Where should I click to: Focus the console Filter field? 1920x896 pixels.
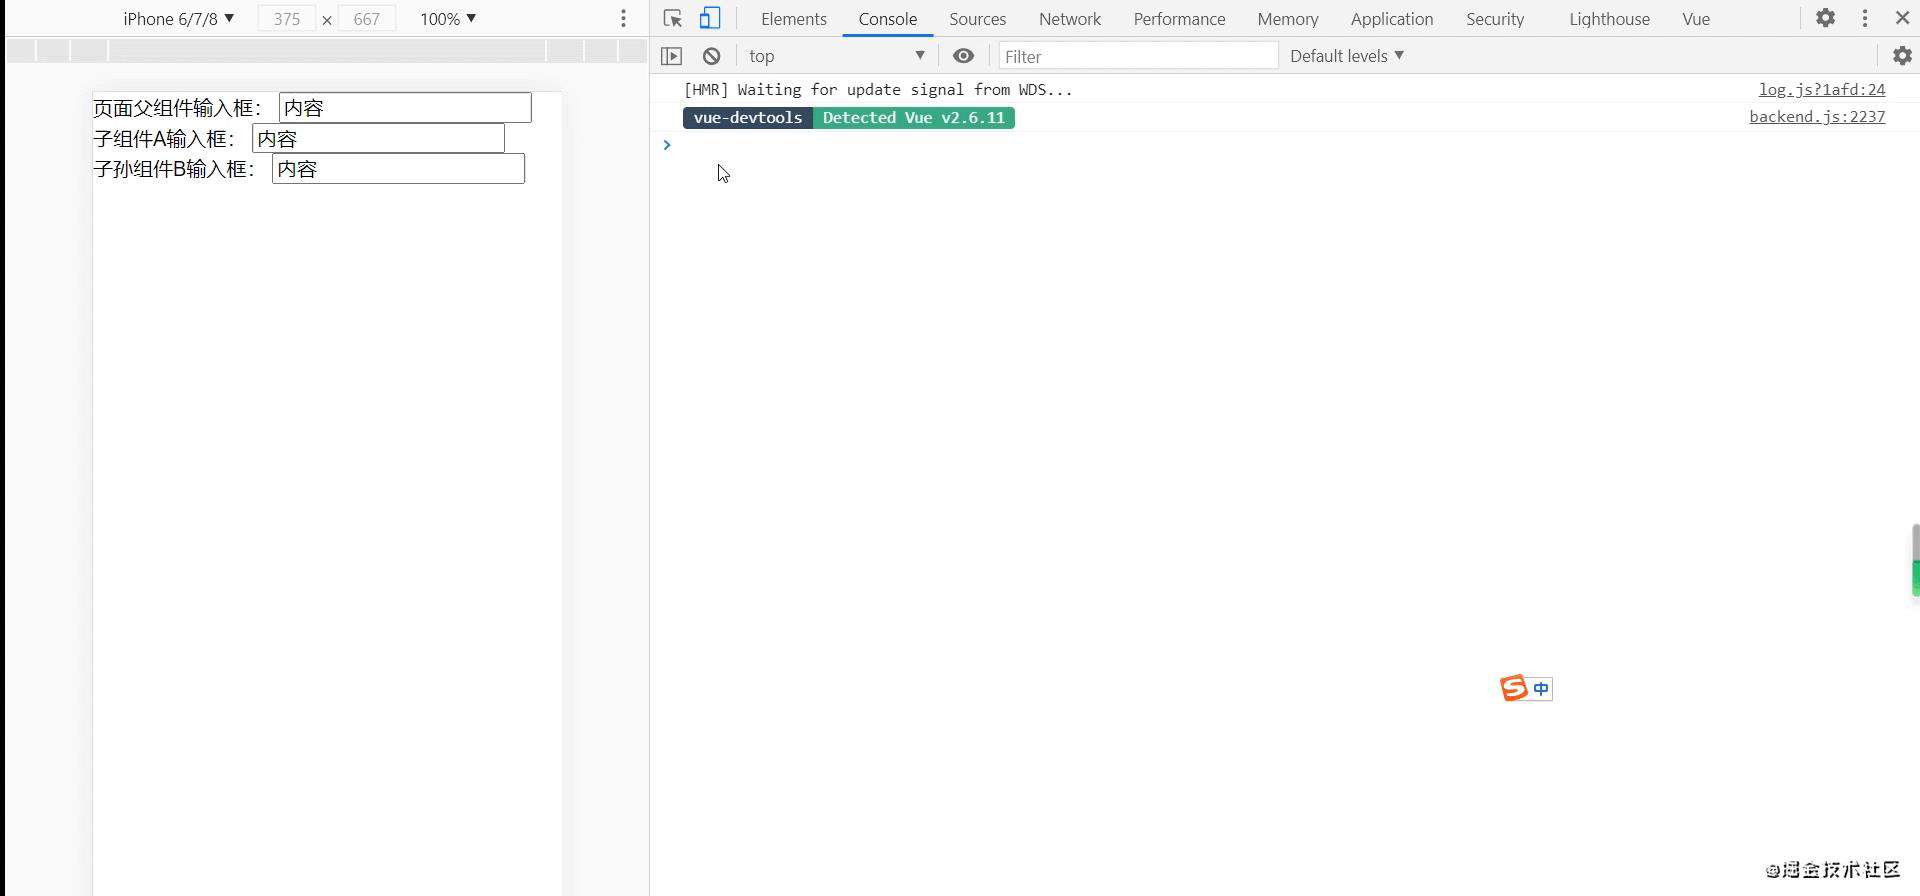pyautogui.click(x=1138, y=56)
